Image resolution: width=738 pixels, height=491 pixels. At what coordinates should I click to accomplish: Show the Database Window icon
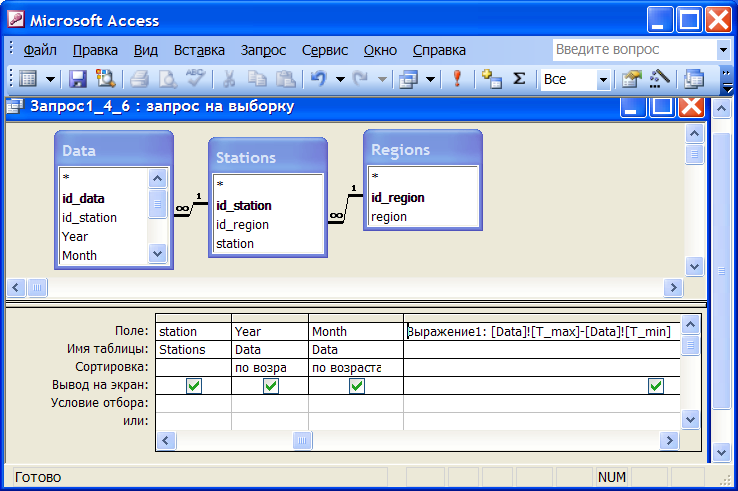pyautogui.click(x=694, y=79)
